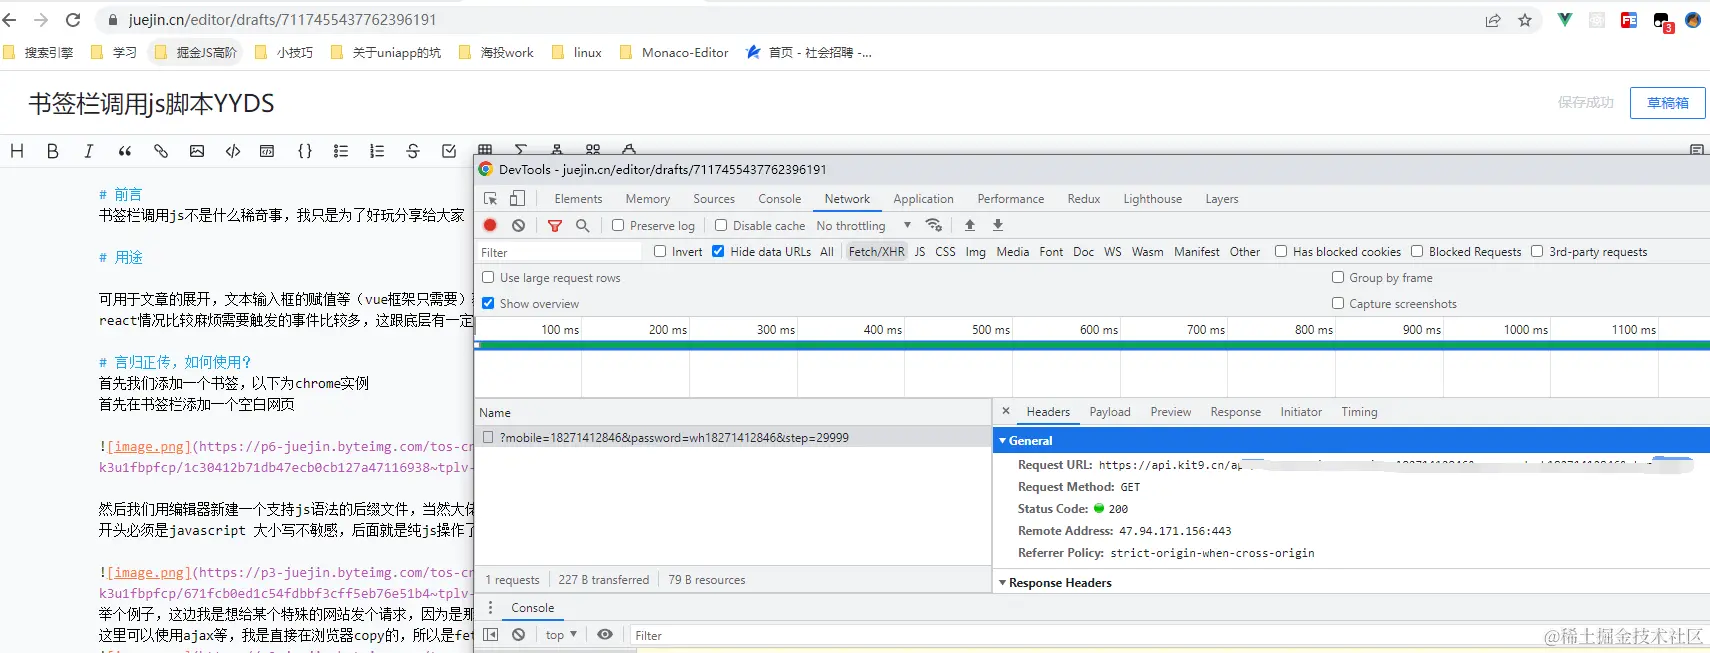The height and width of the screenshot is (653, 1710).
Task: Click the 草稿箱 drafts button
Action: coord(1667,103)
